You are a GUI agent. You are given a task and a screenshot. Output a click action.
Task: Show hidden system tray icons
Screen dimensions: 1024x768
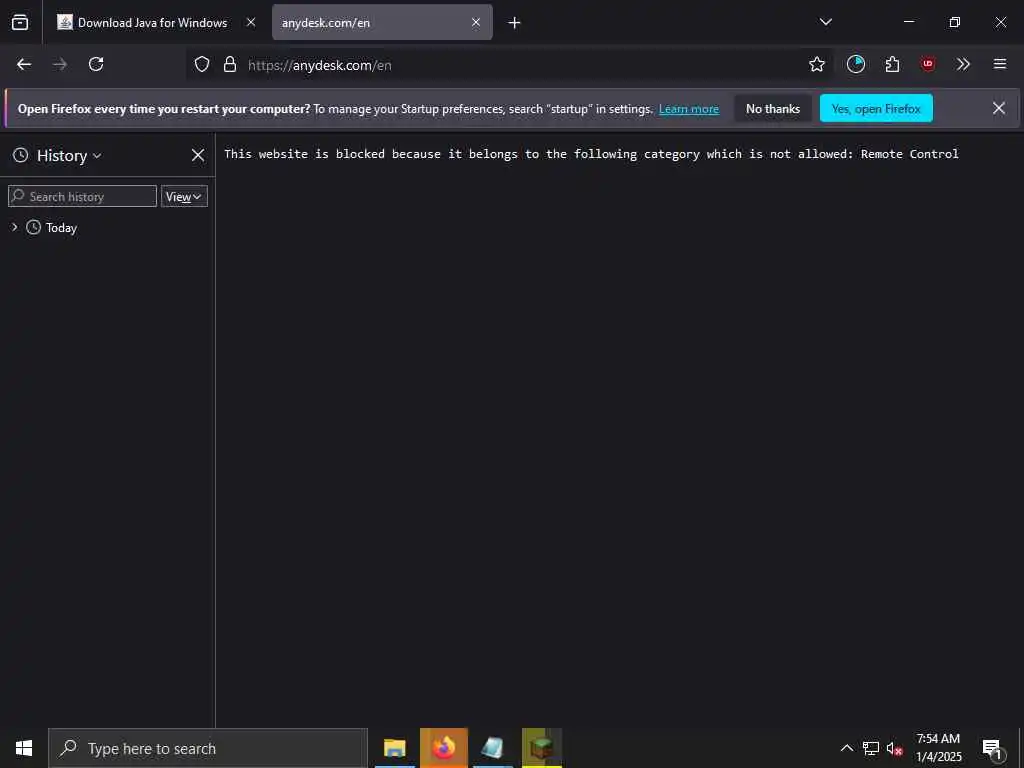tap(846, 748)
